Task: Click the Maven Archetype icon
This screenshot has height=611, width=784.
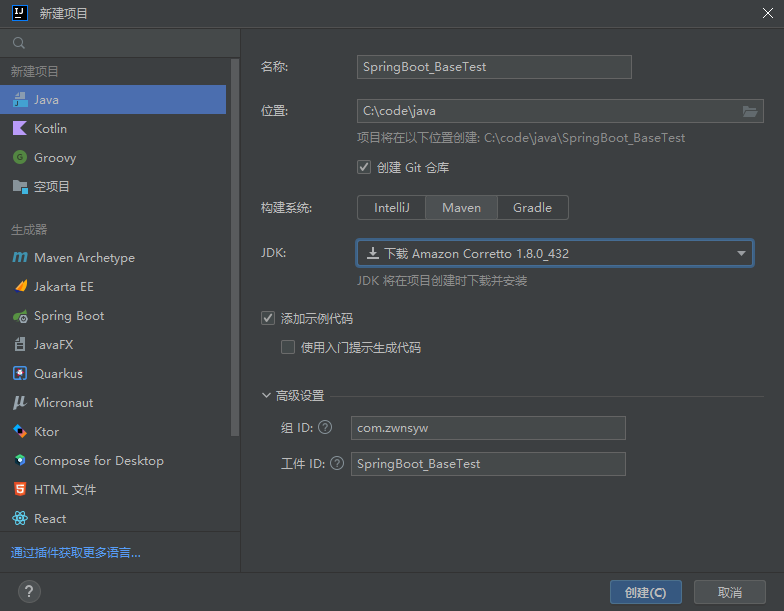Action: click(x=20, y=258)
